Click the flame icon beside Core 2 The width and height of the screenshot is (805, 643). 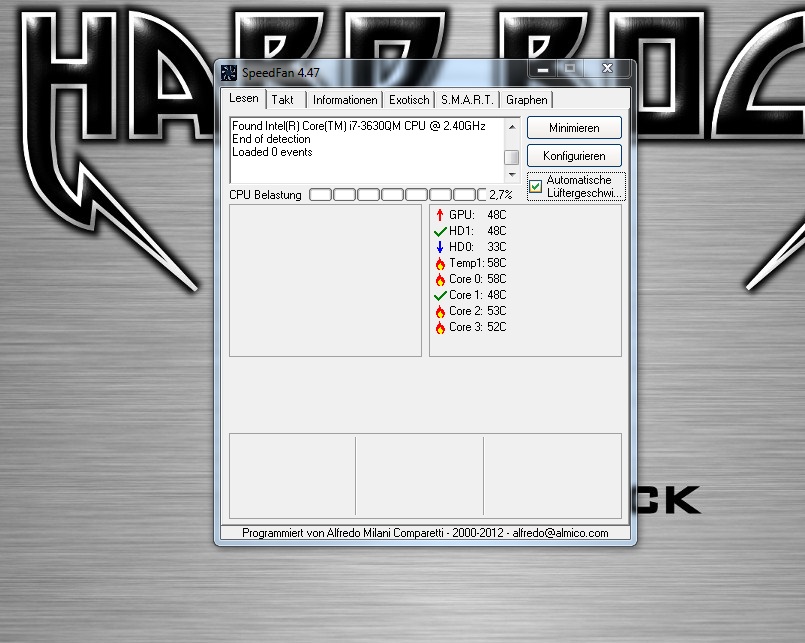tap(440, 311)
